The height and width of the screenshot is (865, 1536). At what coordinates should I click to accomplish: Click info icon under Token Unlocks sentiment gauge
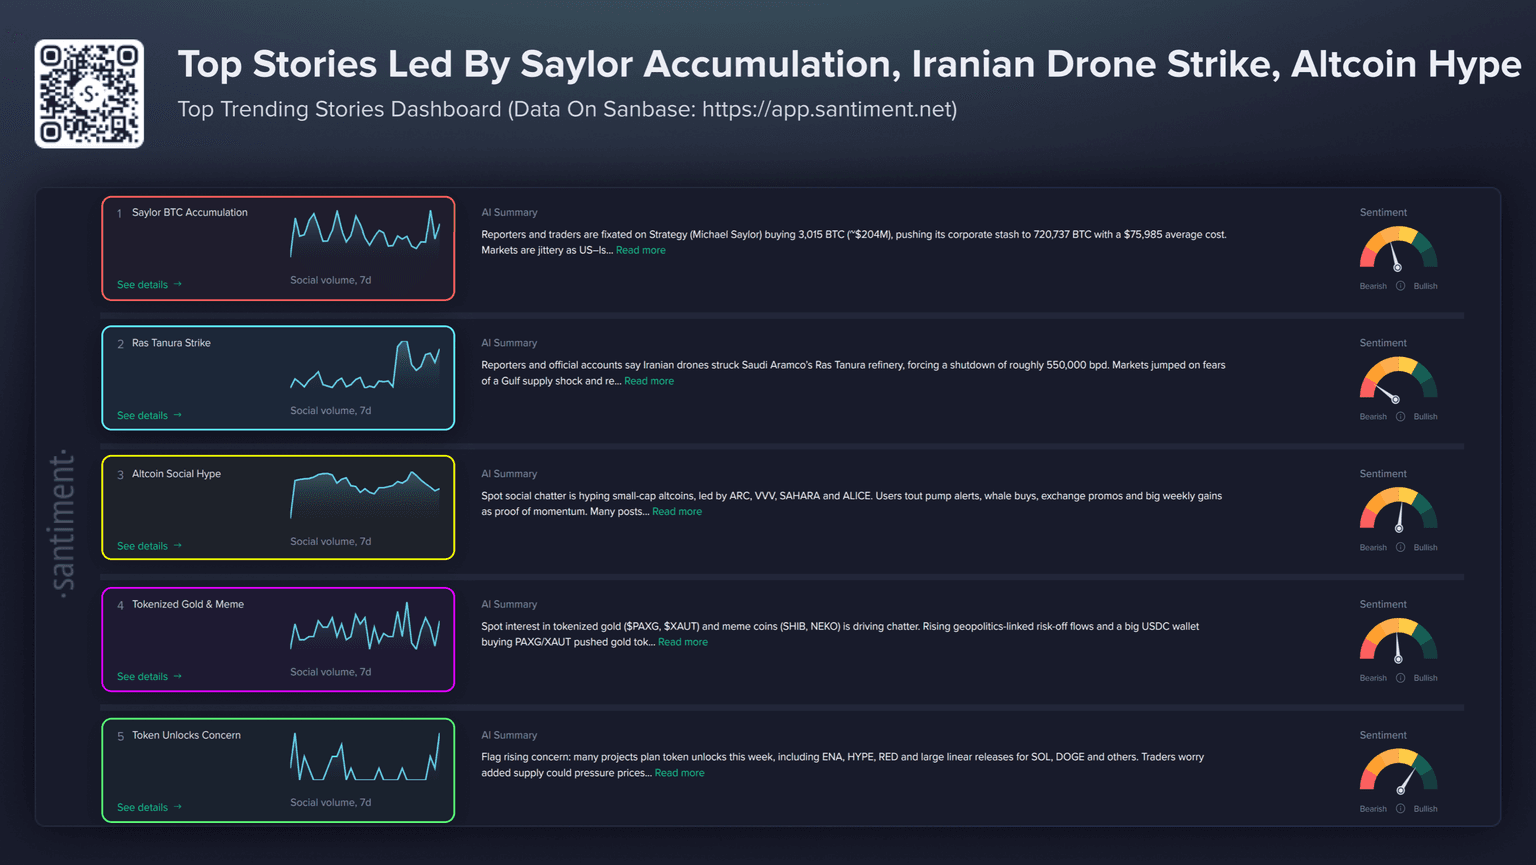(x=1400, y=809)
